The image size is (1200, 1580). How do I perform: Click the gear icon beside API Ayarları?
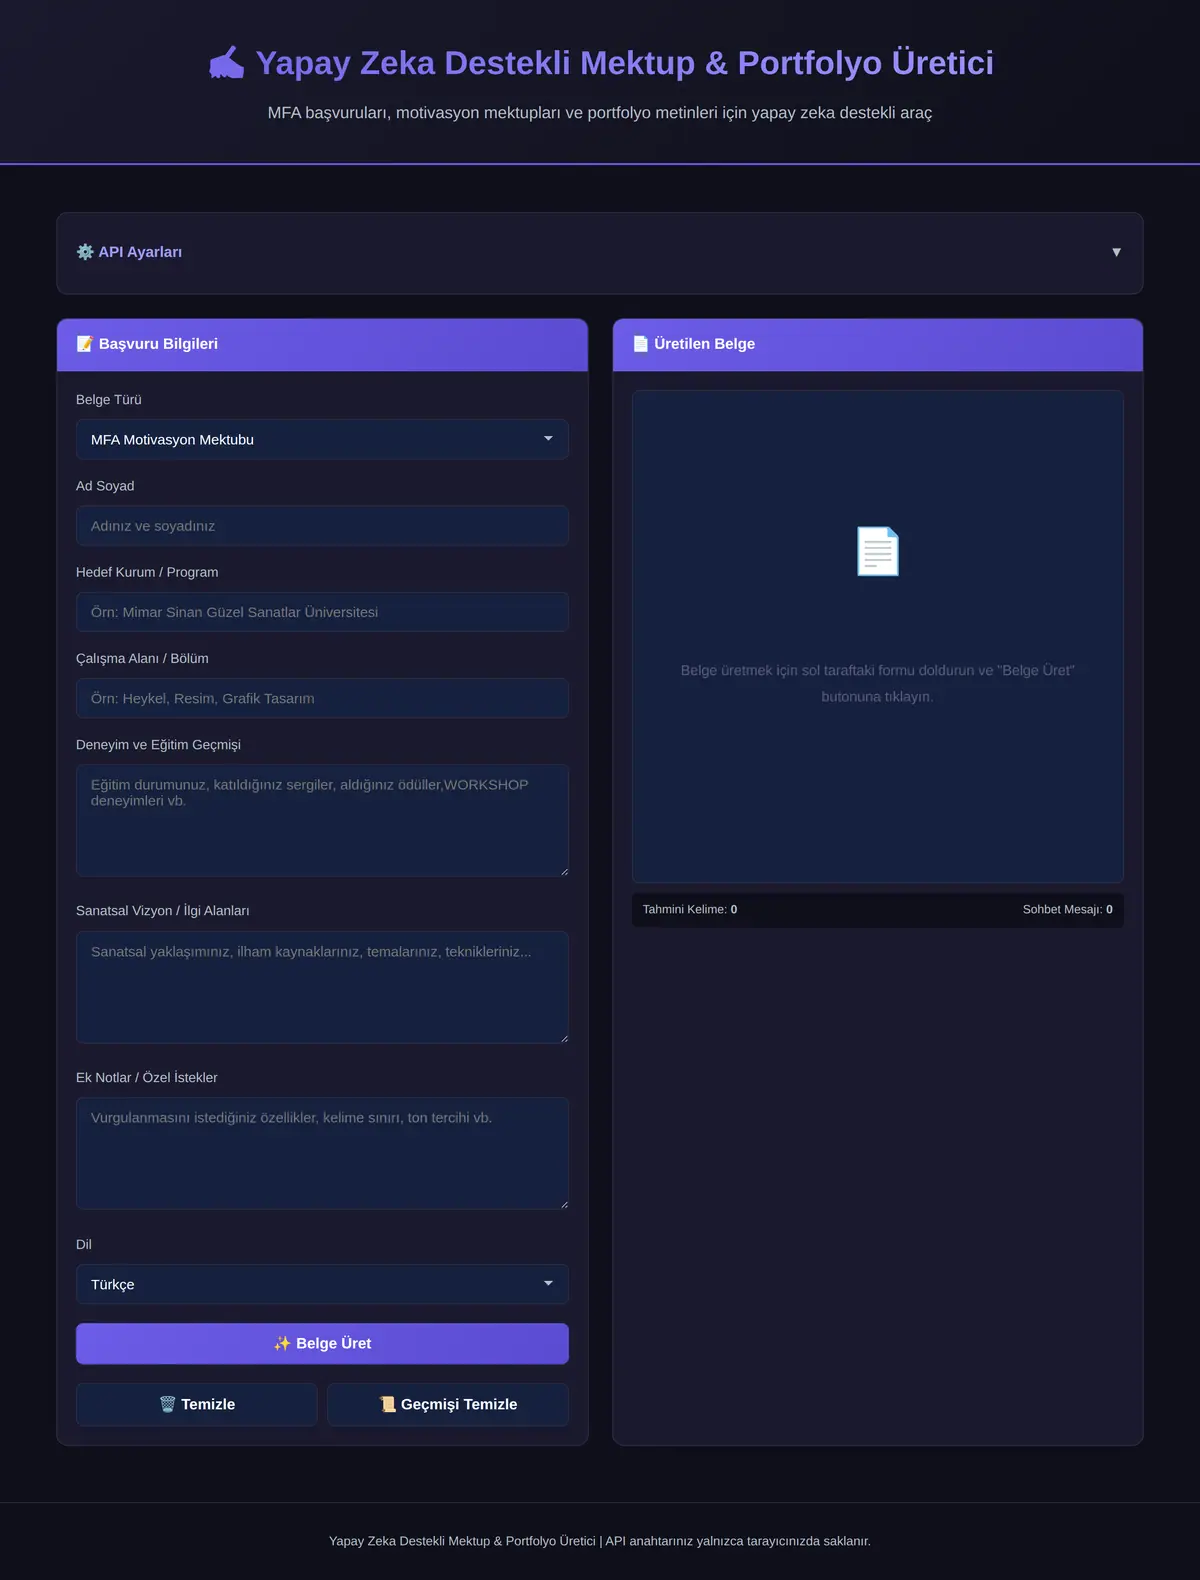85,252
